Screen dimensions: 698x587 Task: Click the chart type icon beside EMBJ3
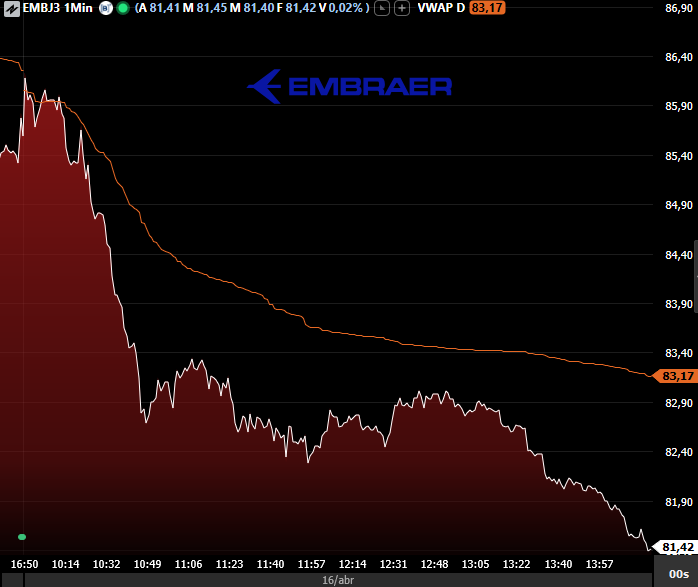coord(12,8)
